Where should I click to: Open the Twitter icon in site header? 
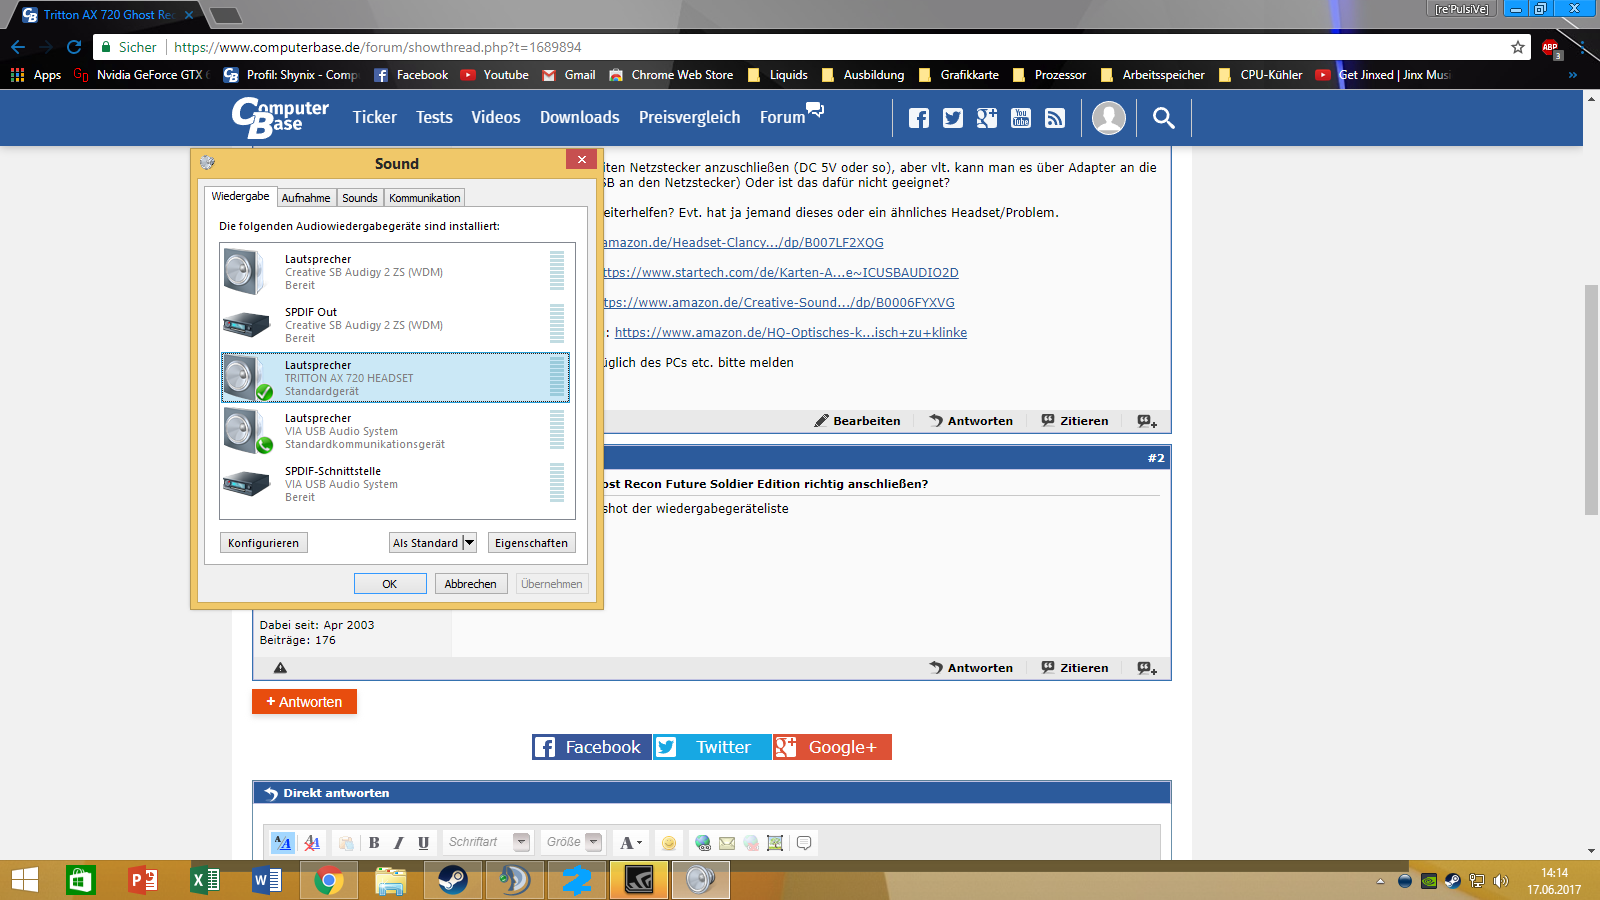pyautogui.click(x=953, y=118)
